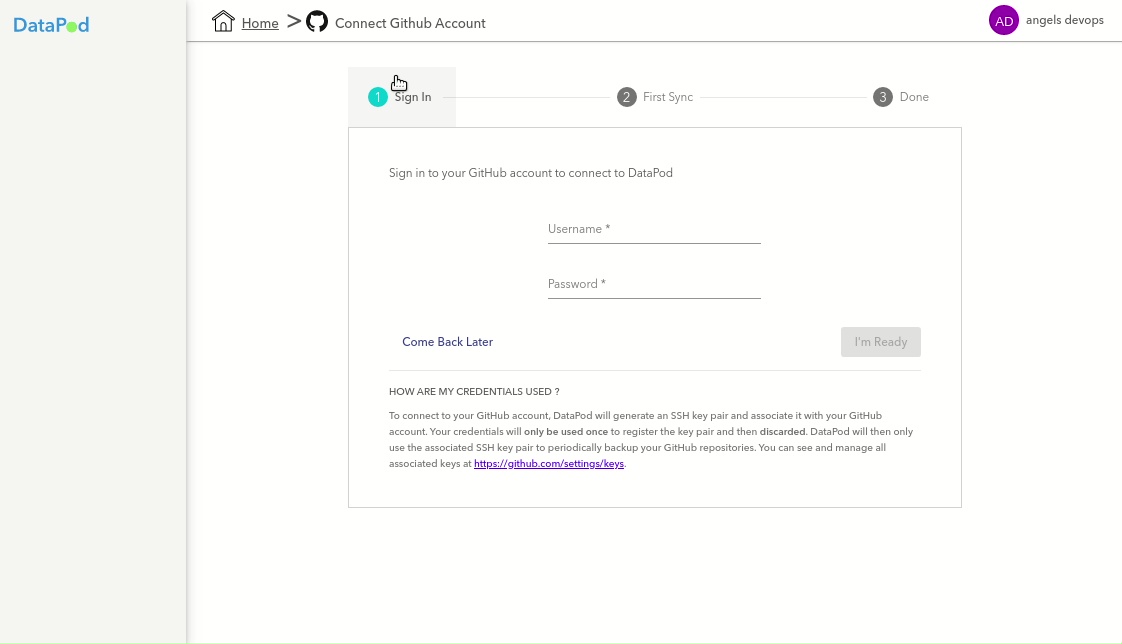Click the breadcrumb arrow separator after Home
Viewport: 1122px width, 644px height.
[x=293, y=21]
